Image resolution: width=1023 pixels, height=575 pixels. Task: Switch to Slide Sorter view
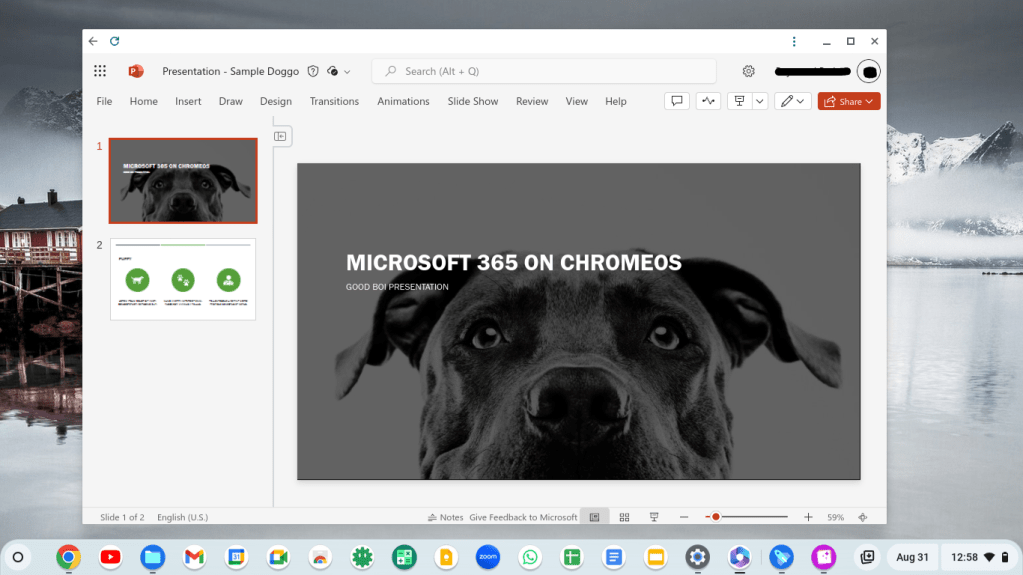point(624,517)
